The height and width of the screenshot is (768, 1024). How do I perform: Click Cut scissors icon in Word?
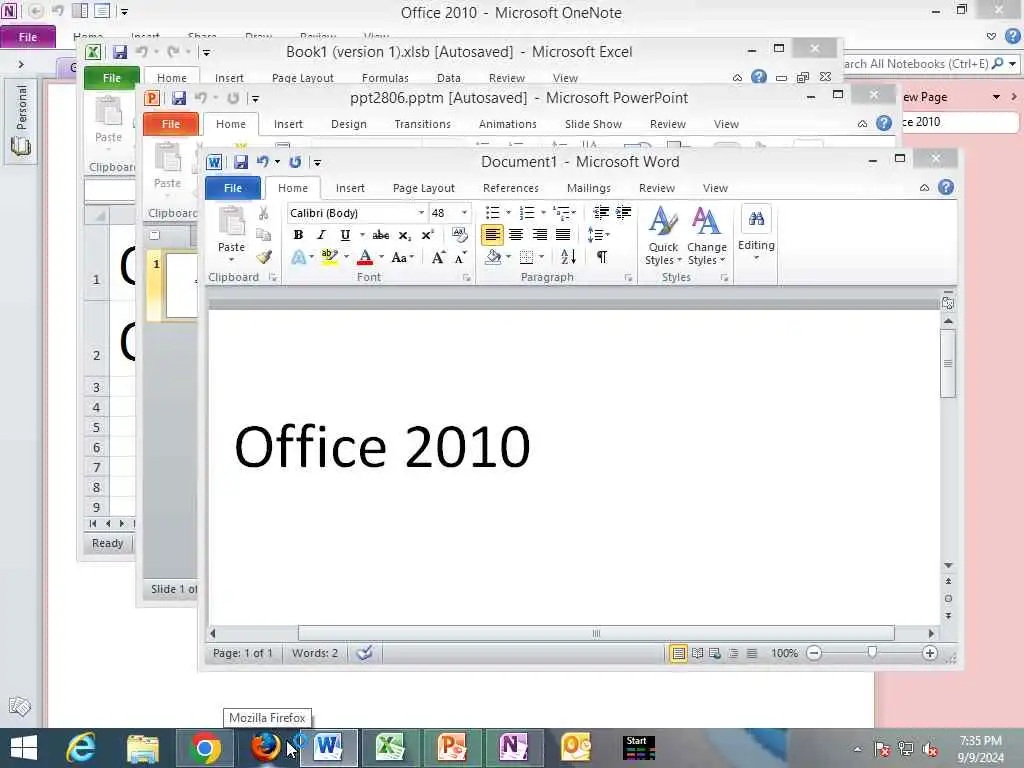pyautogui.click(x=263, y=214)
